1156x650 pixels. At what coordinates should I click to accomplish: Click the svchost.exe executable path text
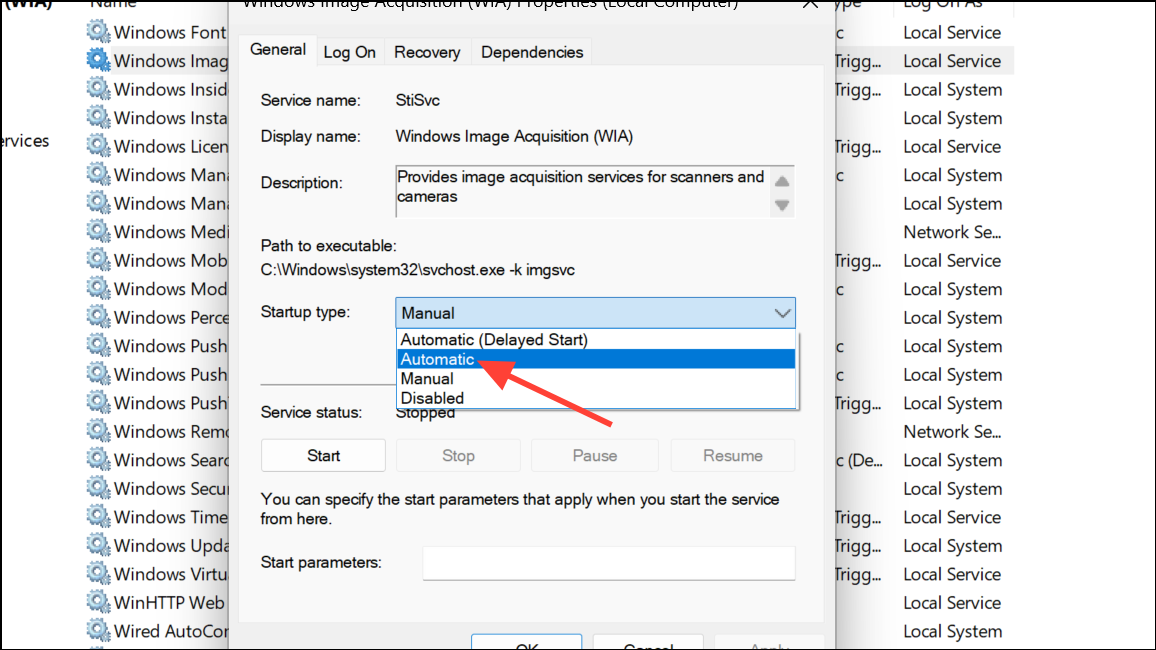click(x=417, y=270)
